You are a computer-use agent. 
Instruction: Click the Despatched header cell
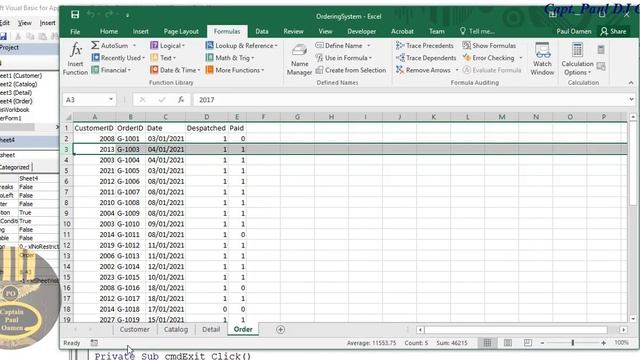(x=206, y=128)
